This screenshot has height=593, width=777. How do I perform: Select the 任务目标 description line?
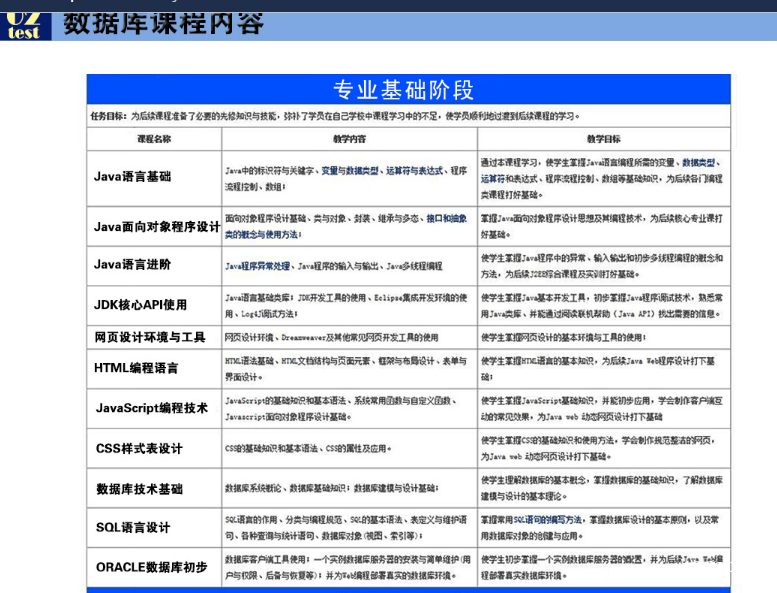[x=335, y=116]
